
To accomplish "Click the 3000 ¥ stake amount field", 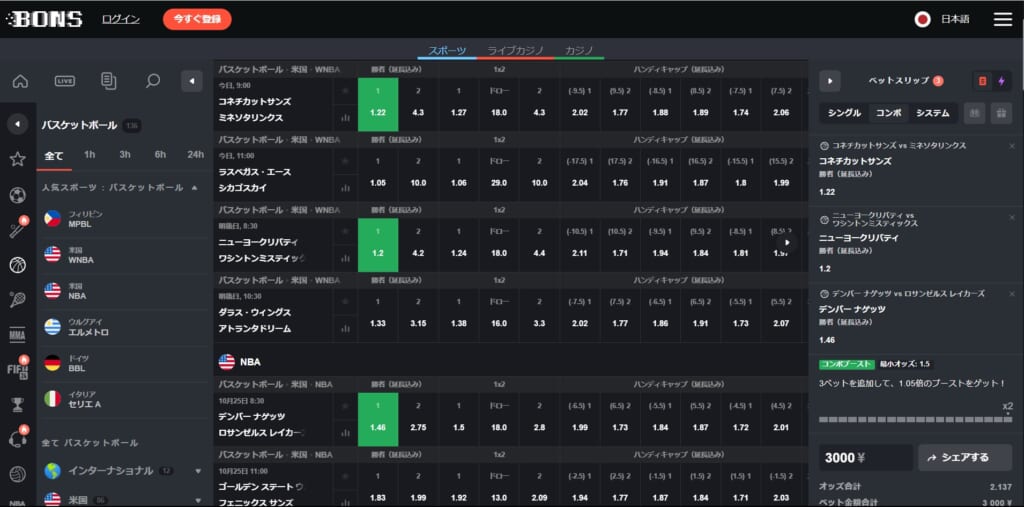I will click(x=864, y=457).
